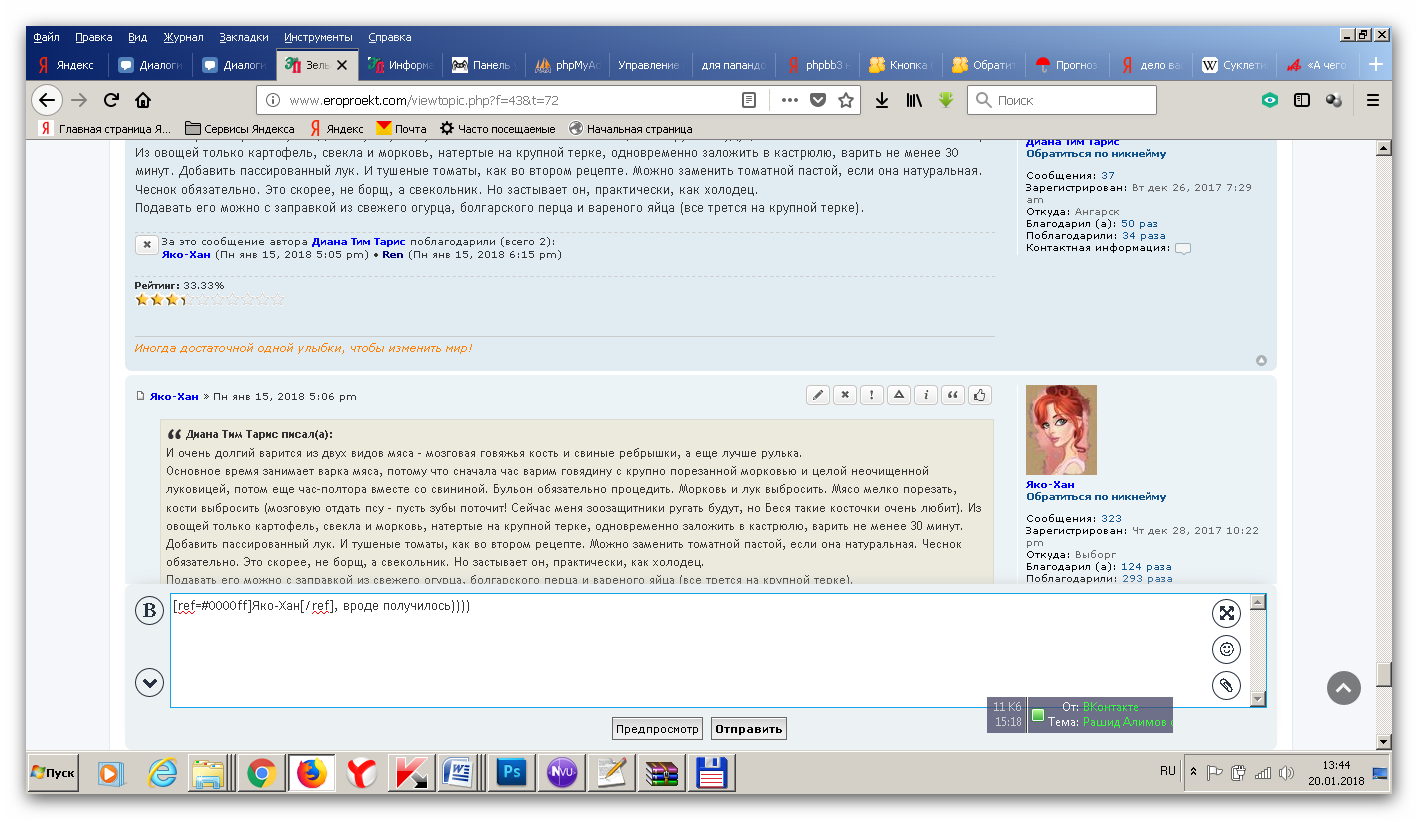The width and height of the screenshot is (1418, 820).
Task: Open the Firefox library icon
Action: coord(914,100)
